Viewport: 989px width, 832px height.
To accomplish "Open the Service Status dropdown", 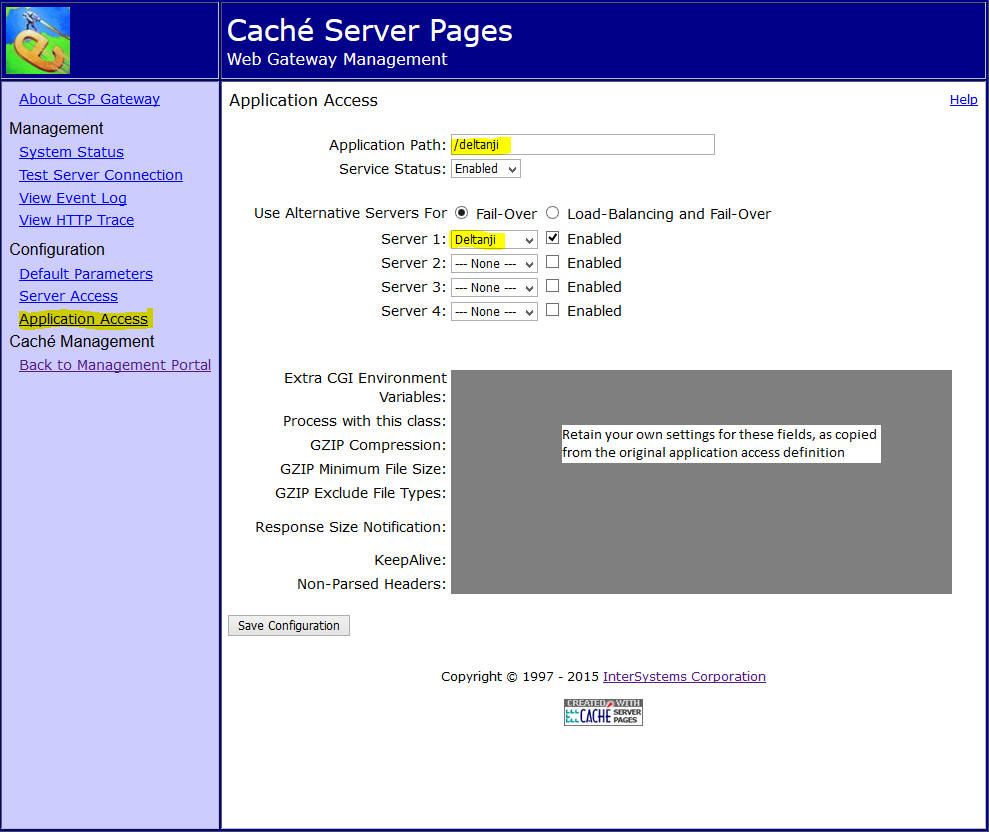I will [486, 169].
